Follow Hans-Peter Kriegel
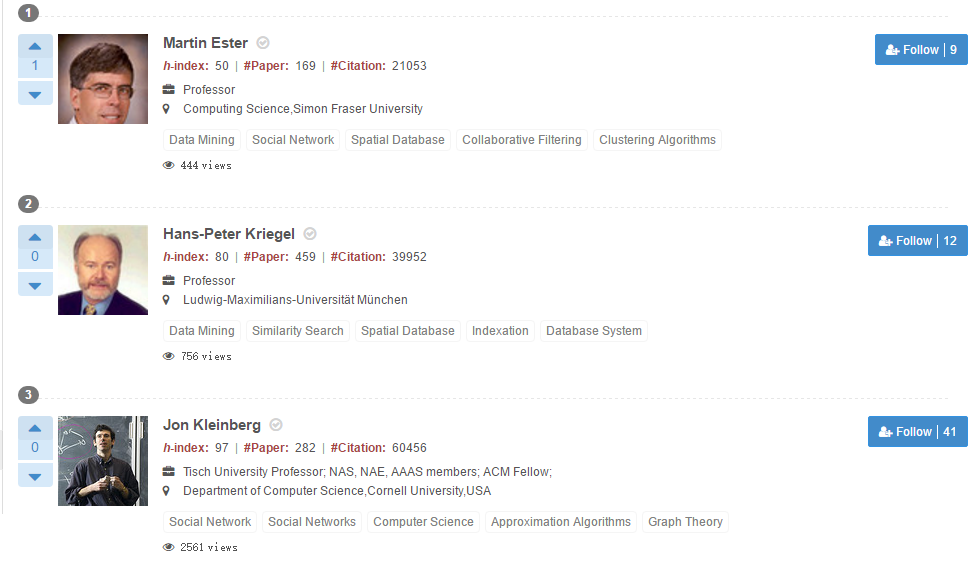The width and height of the screenshot is (980, 565). coord(917,241)
